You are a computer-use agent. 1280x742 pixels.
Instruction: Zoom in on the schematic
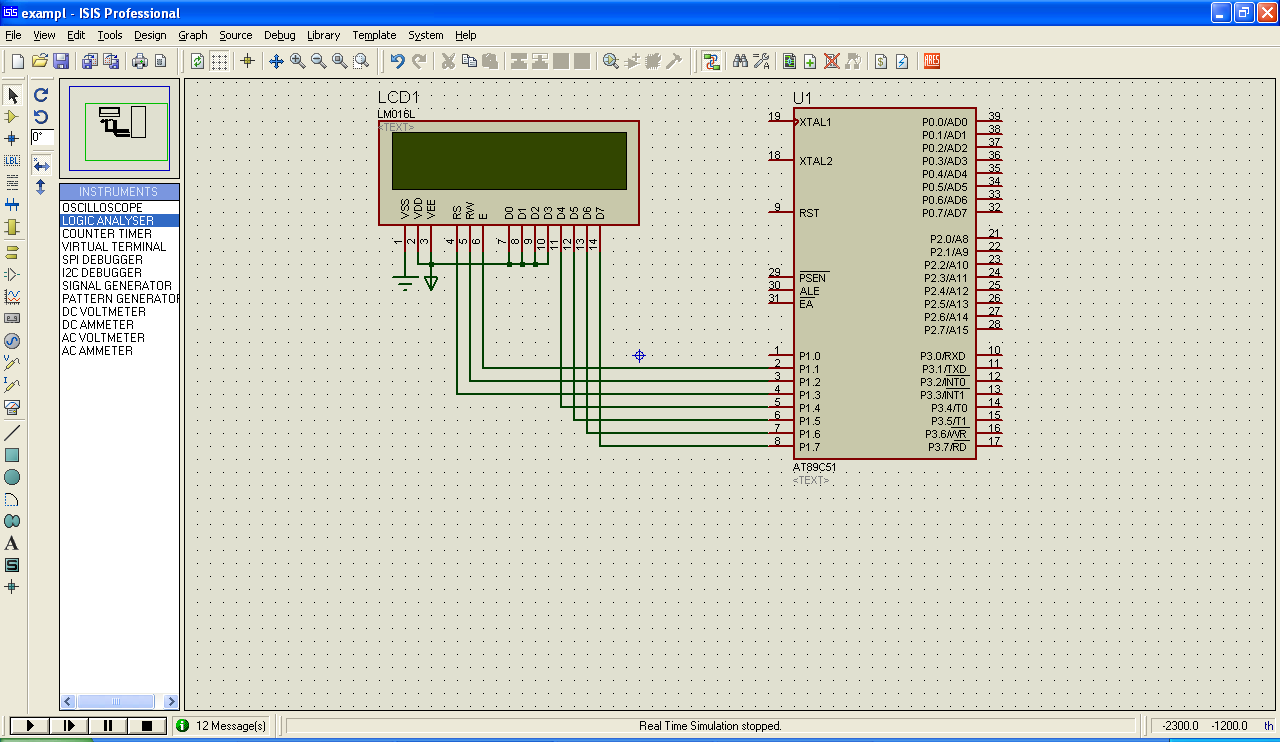tap(297, 61)
